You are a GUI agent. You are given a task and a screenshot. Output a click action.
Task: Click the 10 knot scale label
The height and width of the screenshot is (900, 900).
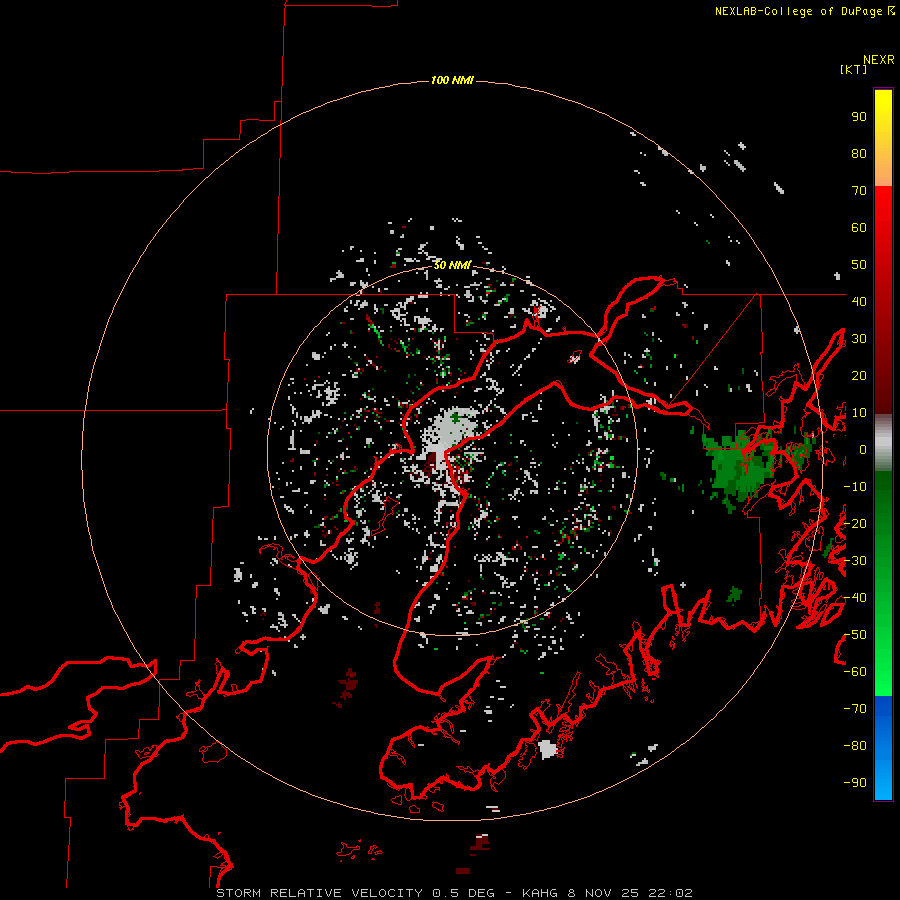pos(859,413)
